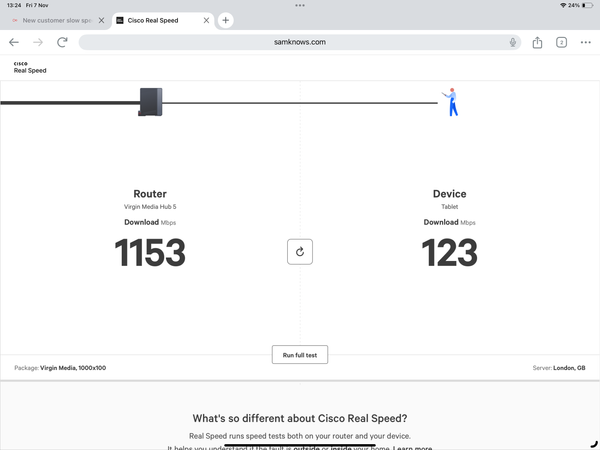Open the browser three-dots menu
Viewport: 600px width, 450px height.
pos(586,42)
